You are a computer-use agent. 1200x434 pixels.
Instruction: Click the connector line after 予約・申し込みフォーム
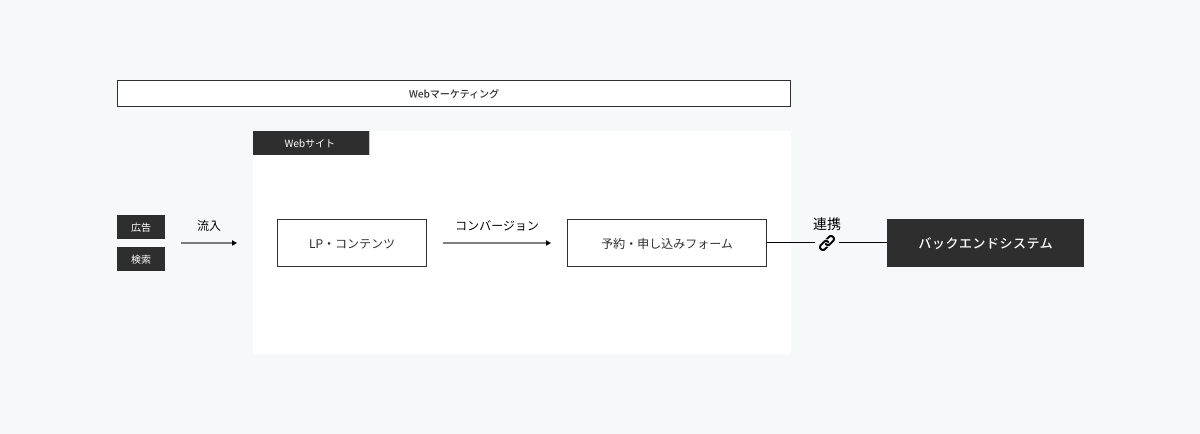(x=792, y=243)
